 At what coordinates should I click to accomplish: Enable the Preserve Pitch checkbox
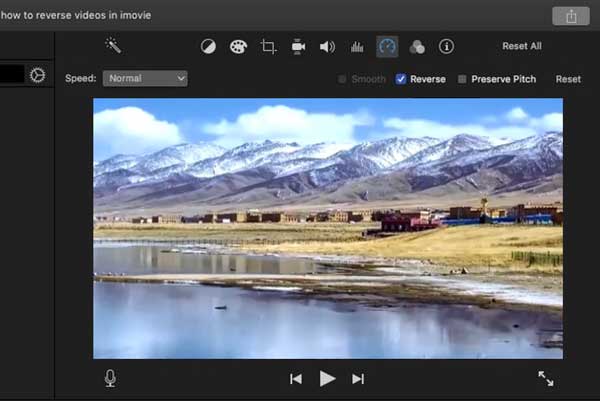(462, 79)
